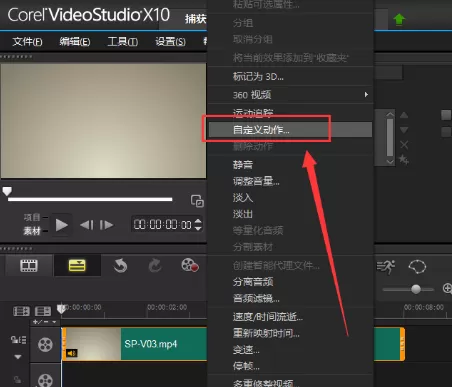Click the filter list scrollbar thumb
The width and height of the screenshot is (452, 387).
(x=390, y=137)
